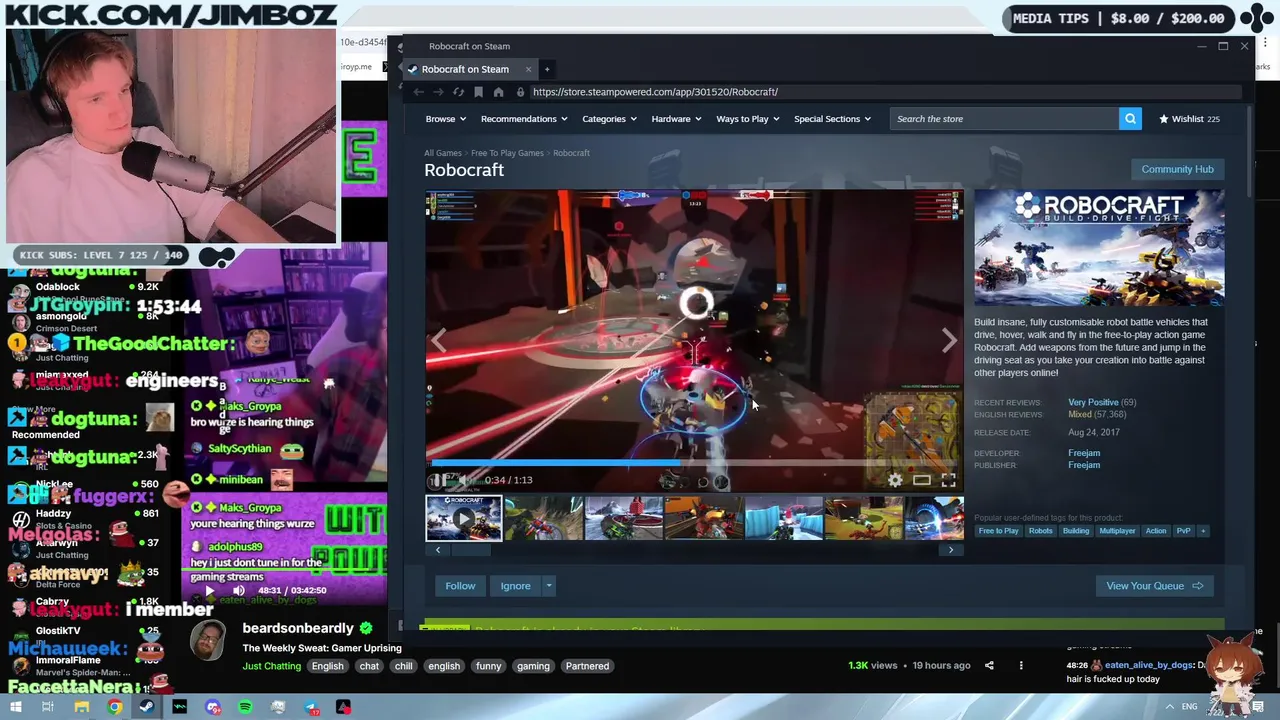This screenshot has width=1280, height=720.
Task: Select the Building tag
Action: 1076,531
